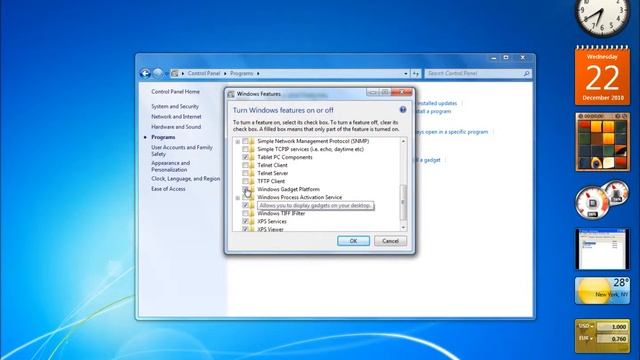
Task: Click the Back arrow in Control Panel
Action: coord(145,73)
